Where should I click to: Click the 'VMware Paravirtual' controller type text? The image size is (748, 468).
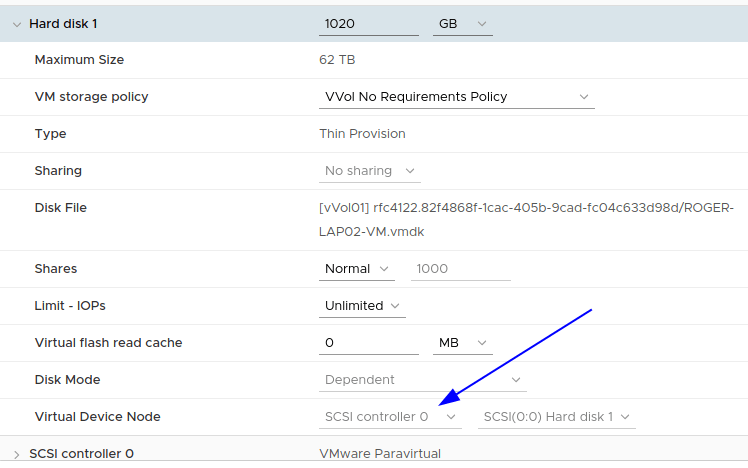380,454
